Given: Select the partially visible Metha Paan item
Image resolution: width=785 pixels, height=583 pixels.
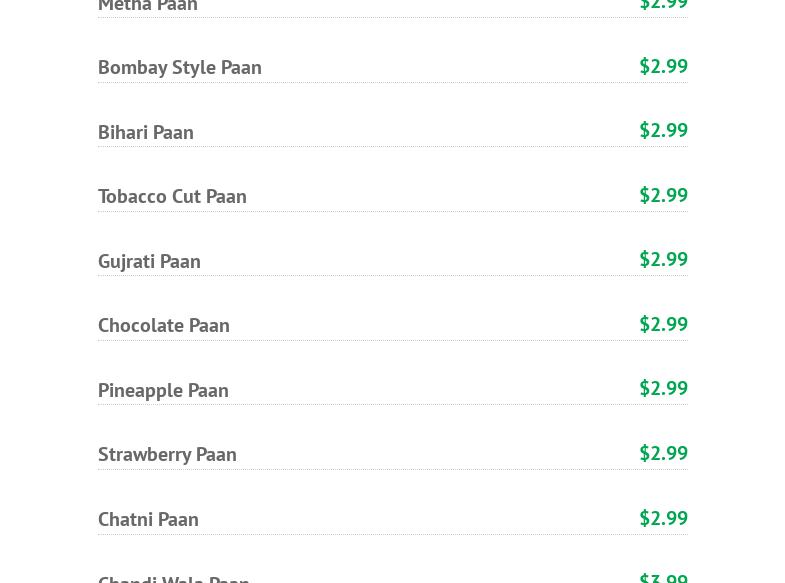Looking at the screenshot, I should 147,7.
